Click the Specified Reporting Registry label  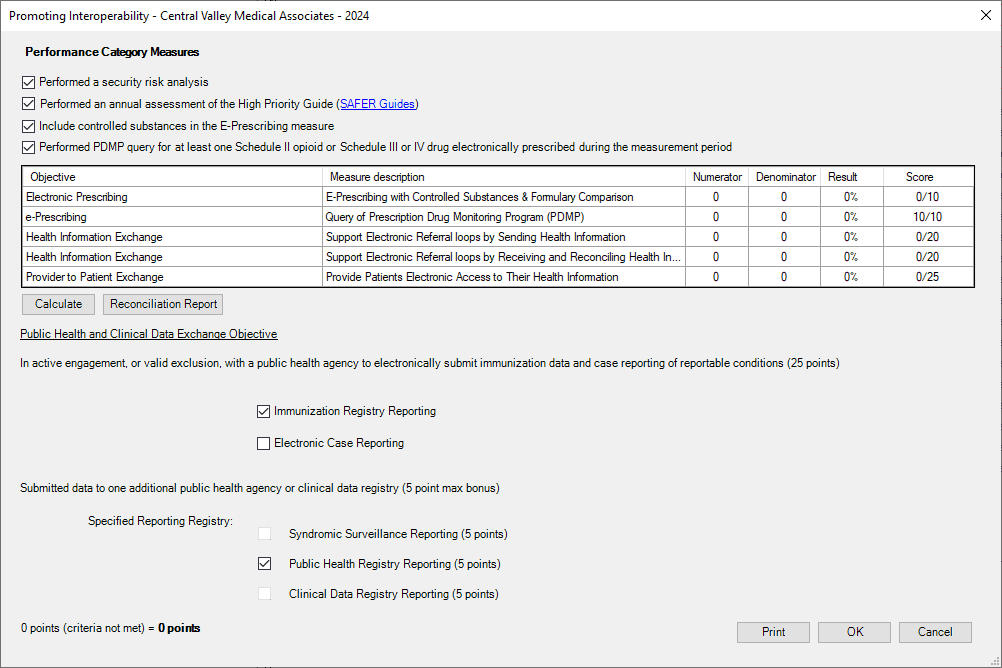point(160,521)
